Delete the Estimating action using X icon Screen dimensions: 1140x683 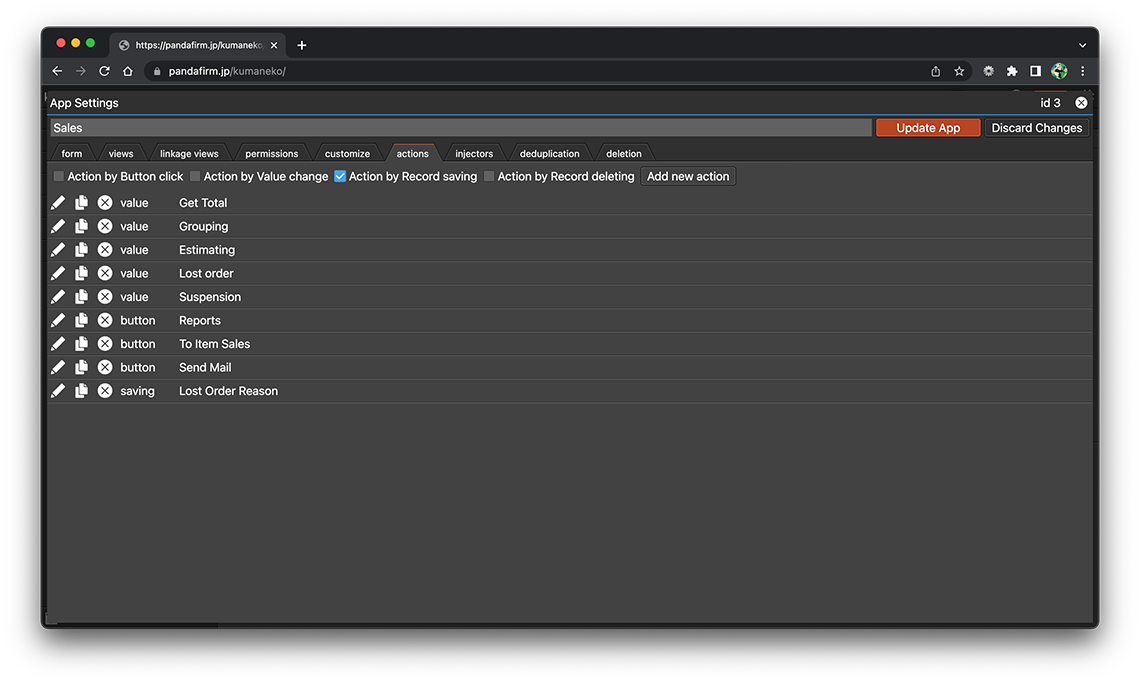[105, 250]
